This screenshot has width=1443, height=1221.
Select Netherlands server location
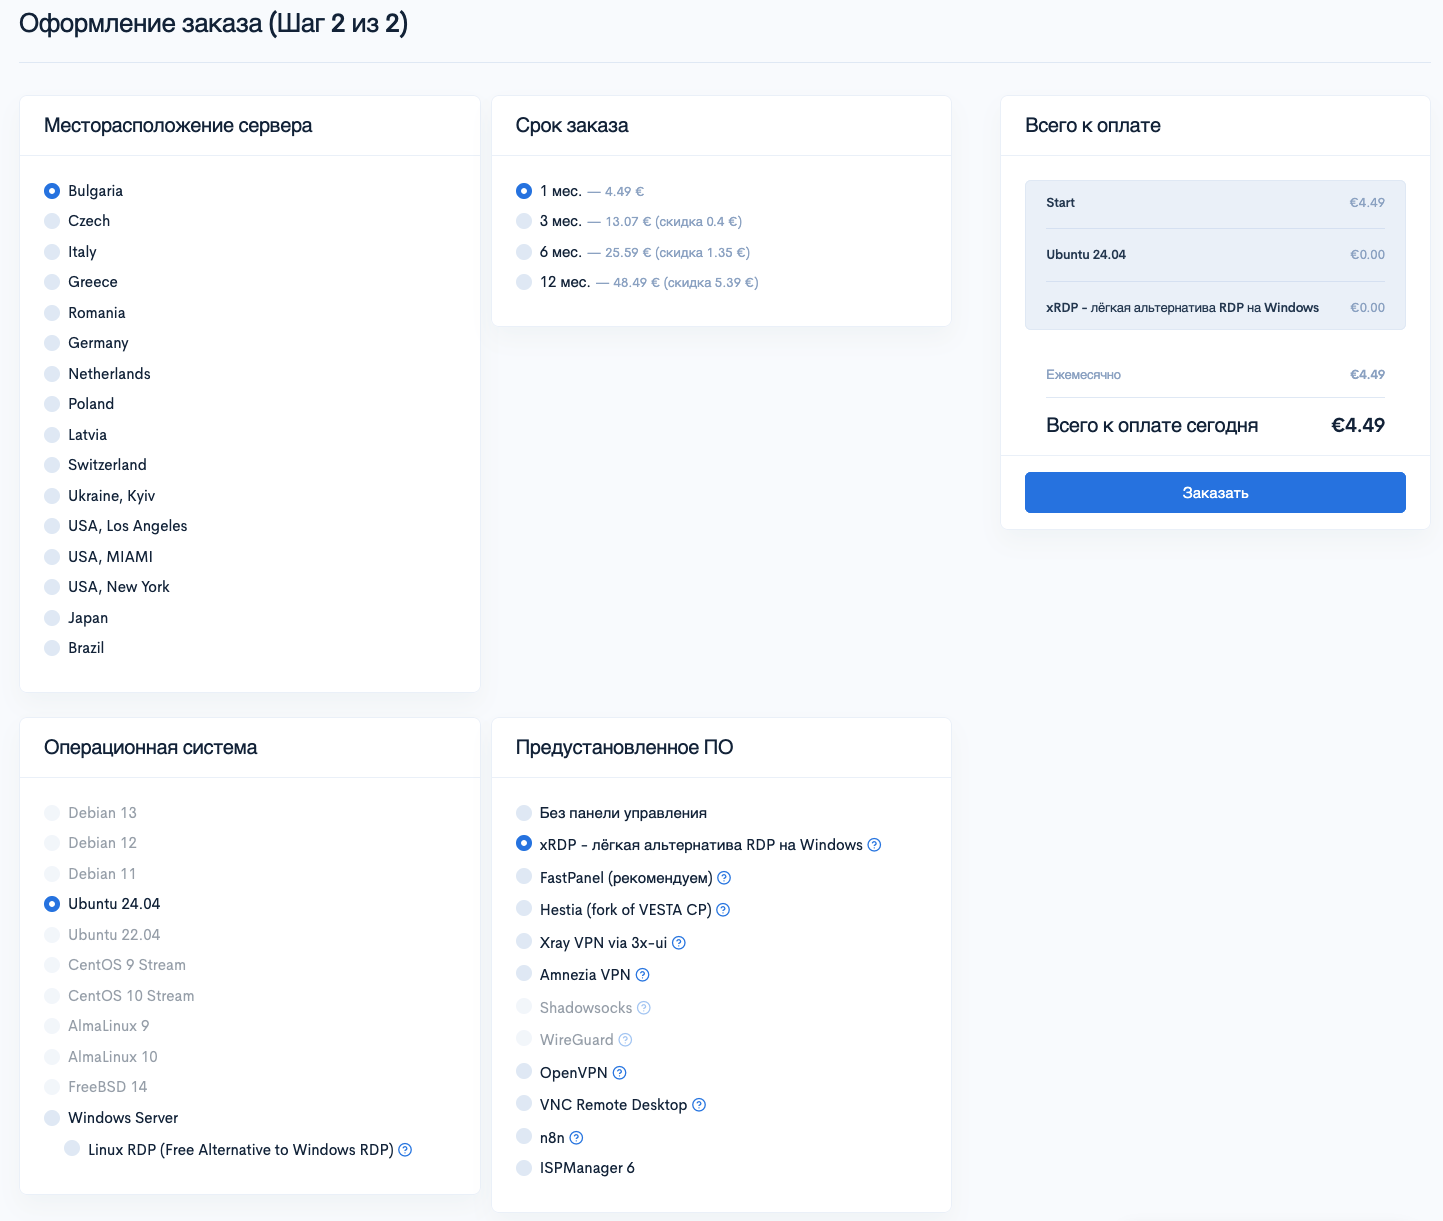tap(52, 374)
